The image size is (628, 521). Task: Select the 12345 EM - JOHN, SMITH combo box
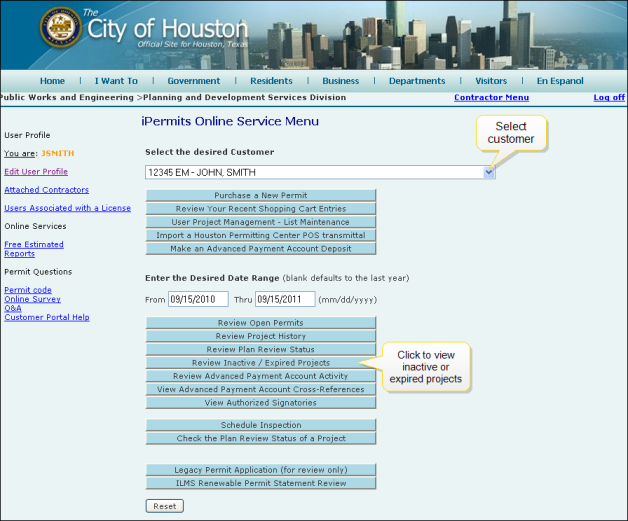(x=320, y=172)
